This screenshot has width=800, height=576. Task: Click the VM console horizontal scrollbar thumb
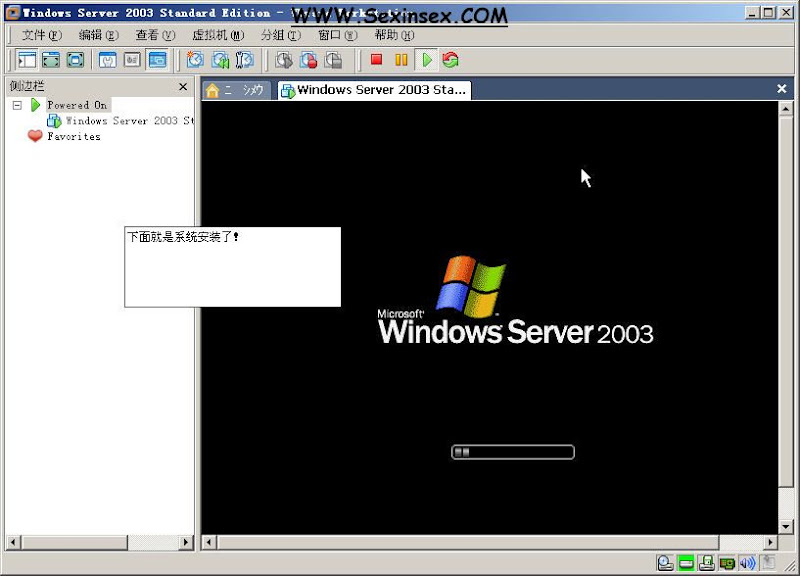pos(468,542)
